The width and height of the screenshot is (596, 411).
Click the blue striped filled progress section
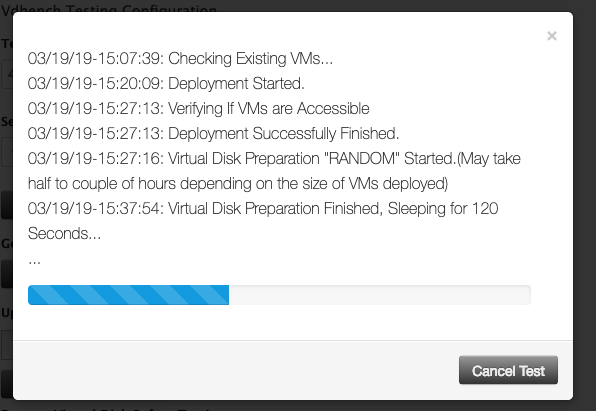coord(128,295)
